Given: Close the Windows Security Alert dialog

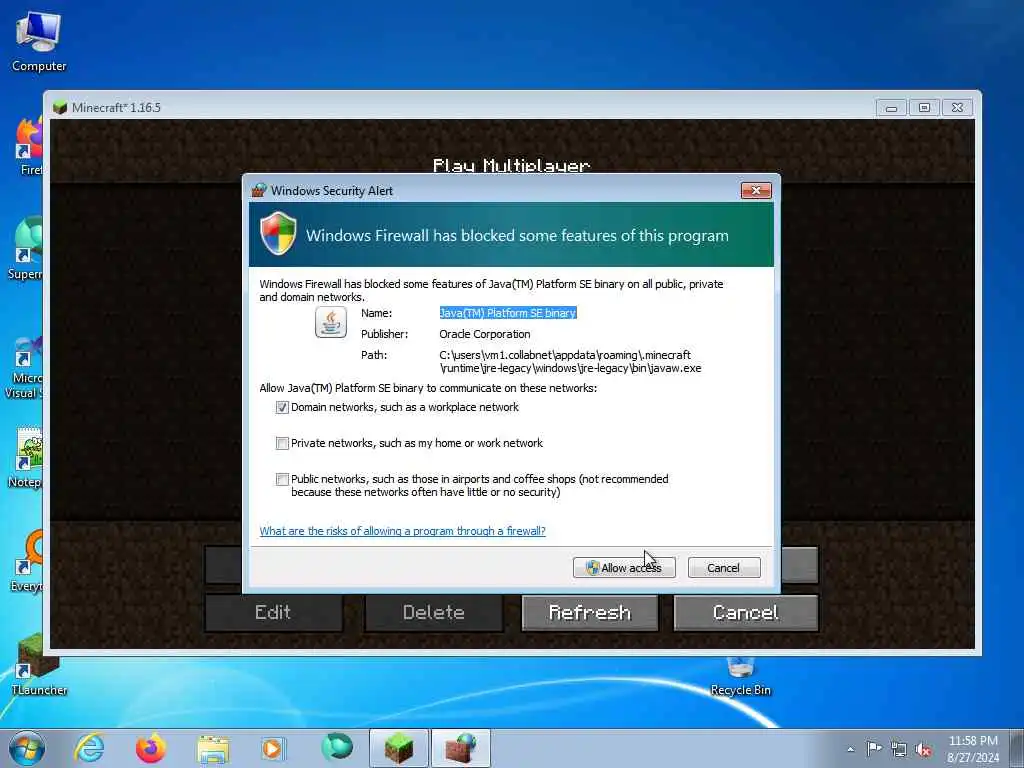Looking at the screenshot, I should (x=756, y=190).
